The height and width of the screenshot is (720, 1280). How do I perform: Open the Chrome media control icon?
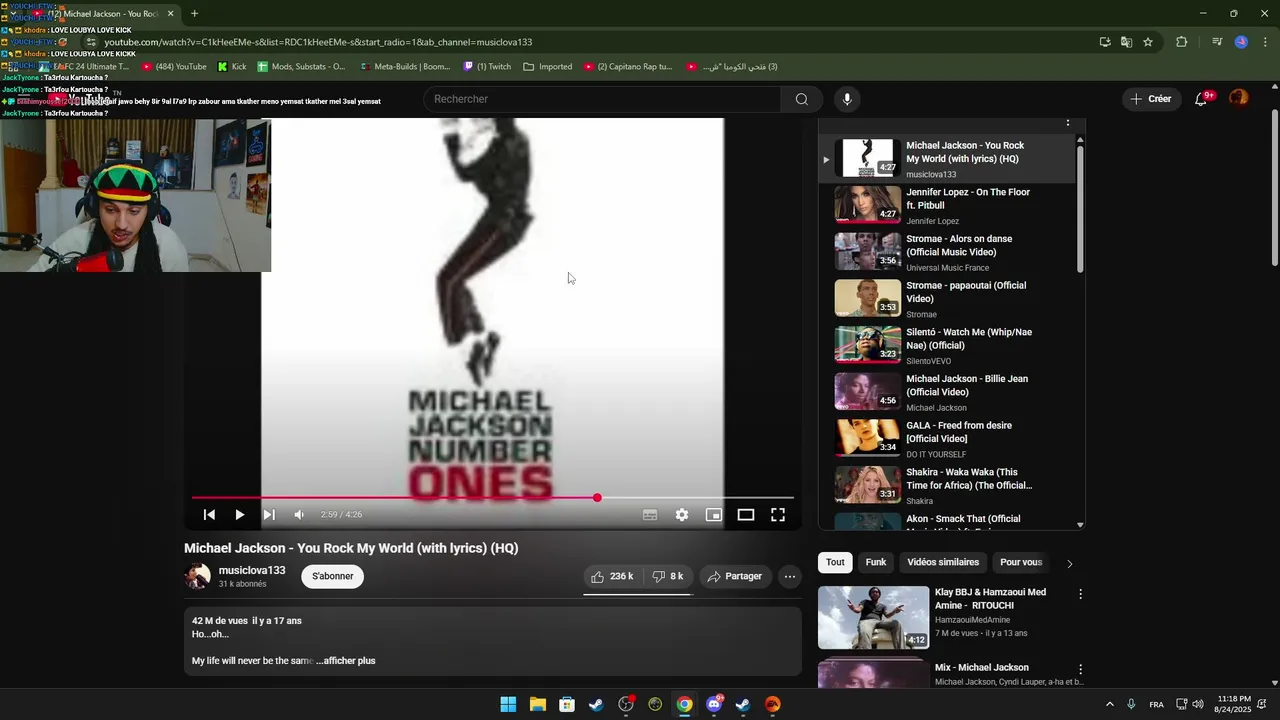pyautogui.click(x=1217, y=42)
